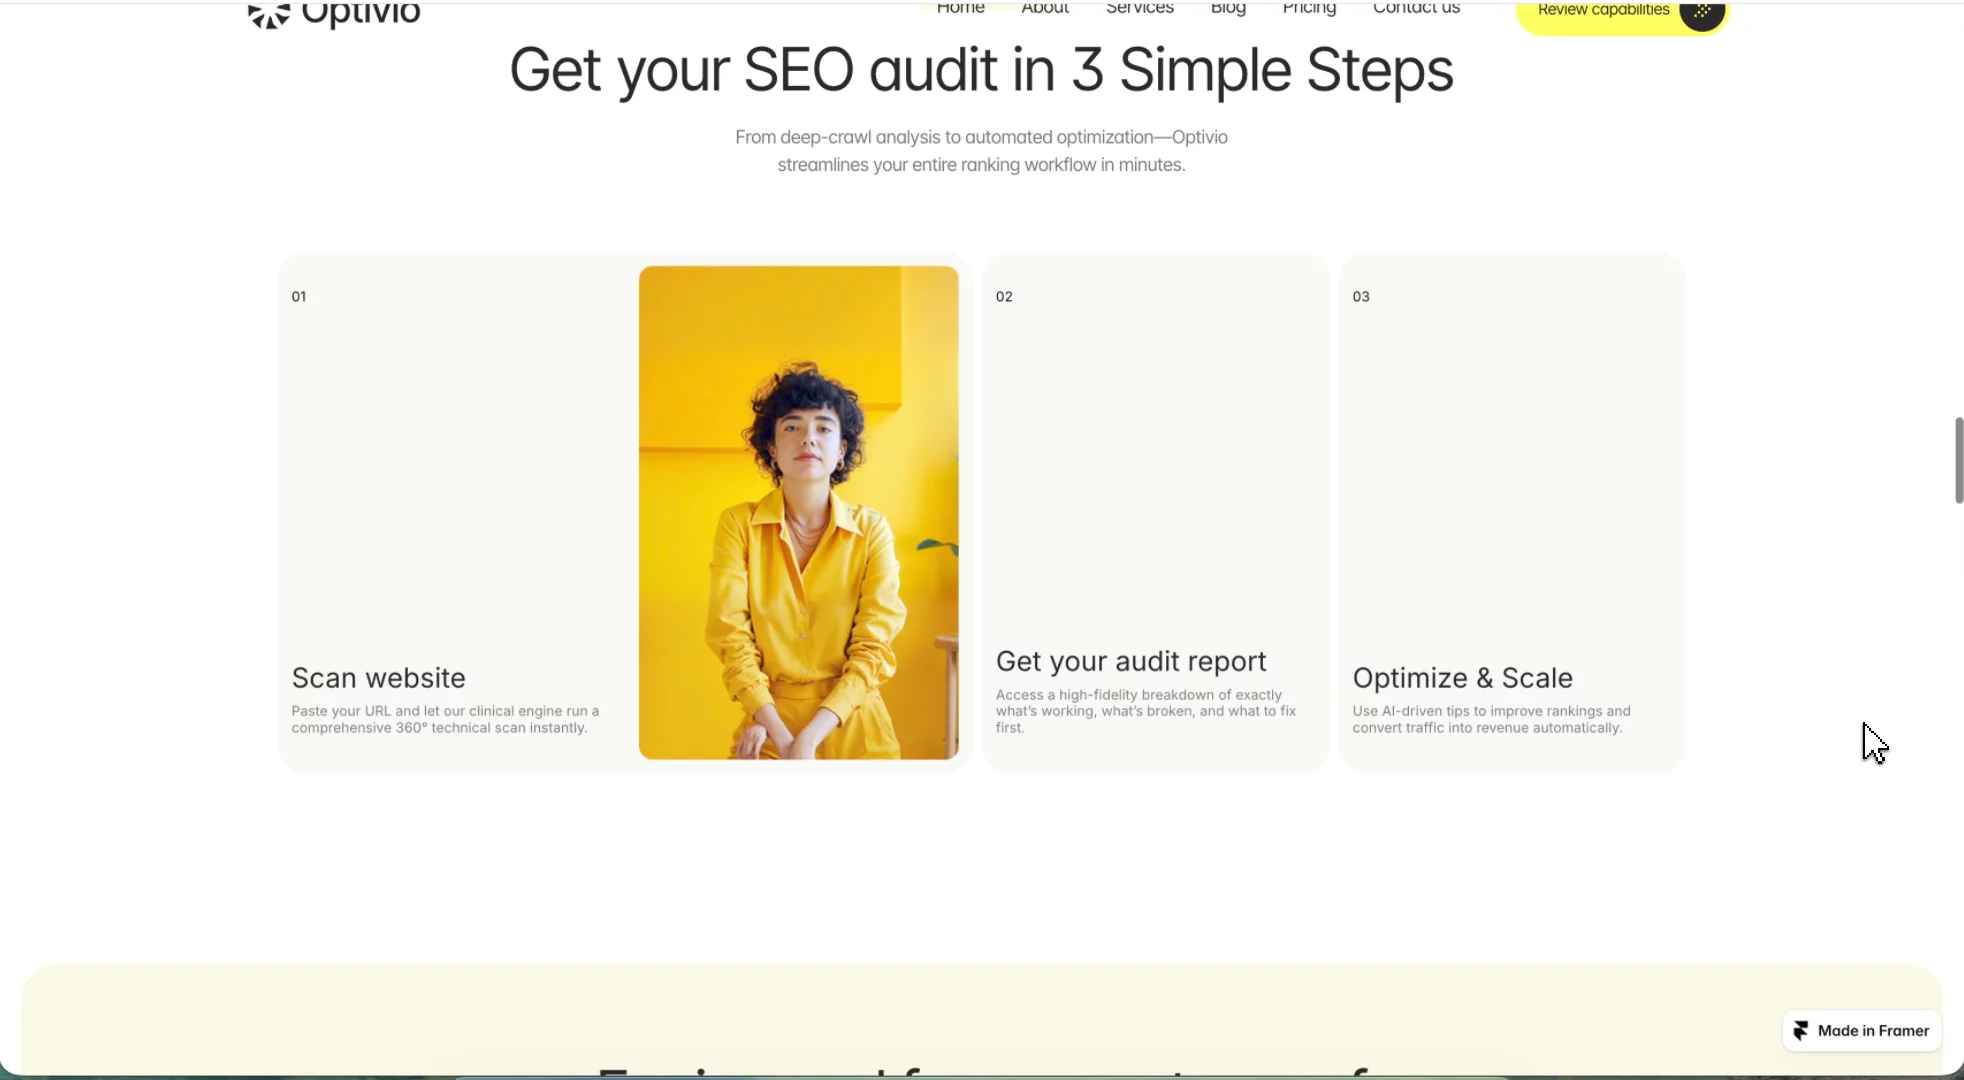
Task: Open the Home nav item
Action: coord(961,9)
